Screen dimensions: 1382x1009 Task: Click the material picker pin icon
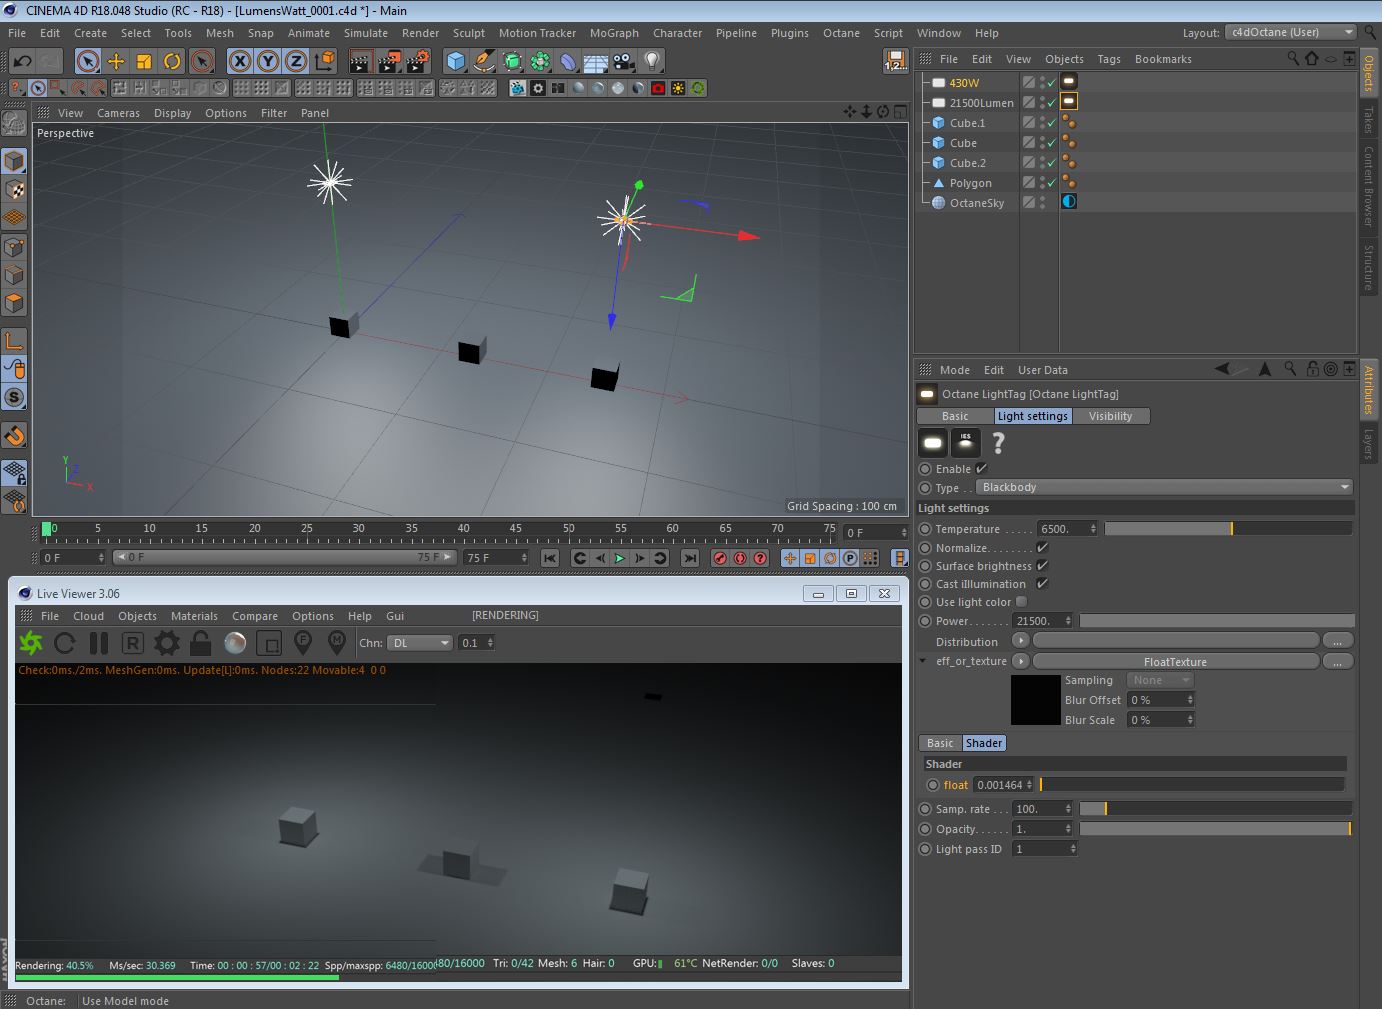coord(337,643)
